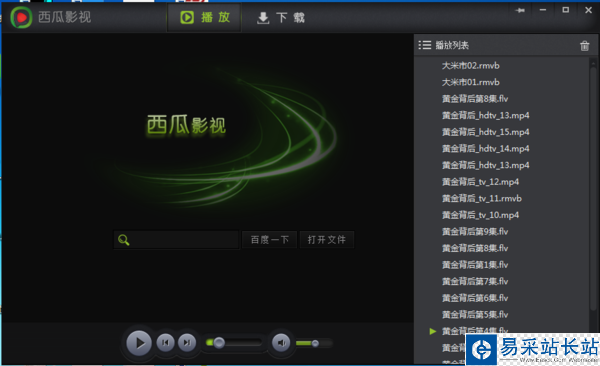Image resolution: width=600 pixels, height=366 pixels.
Task: Select 黄金背后_tv_10.mp4 in the playlist
Action: [x=480, y=215]
